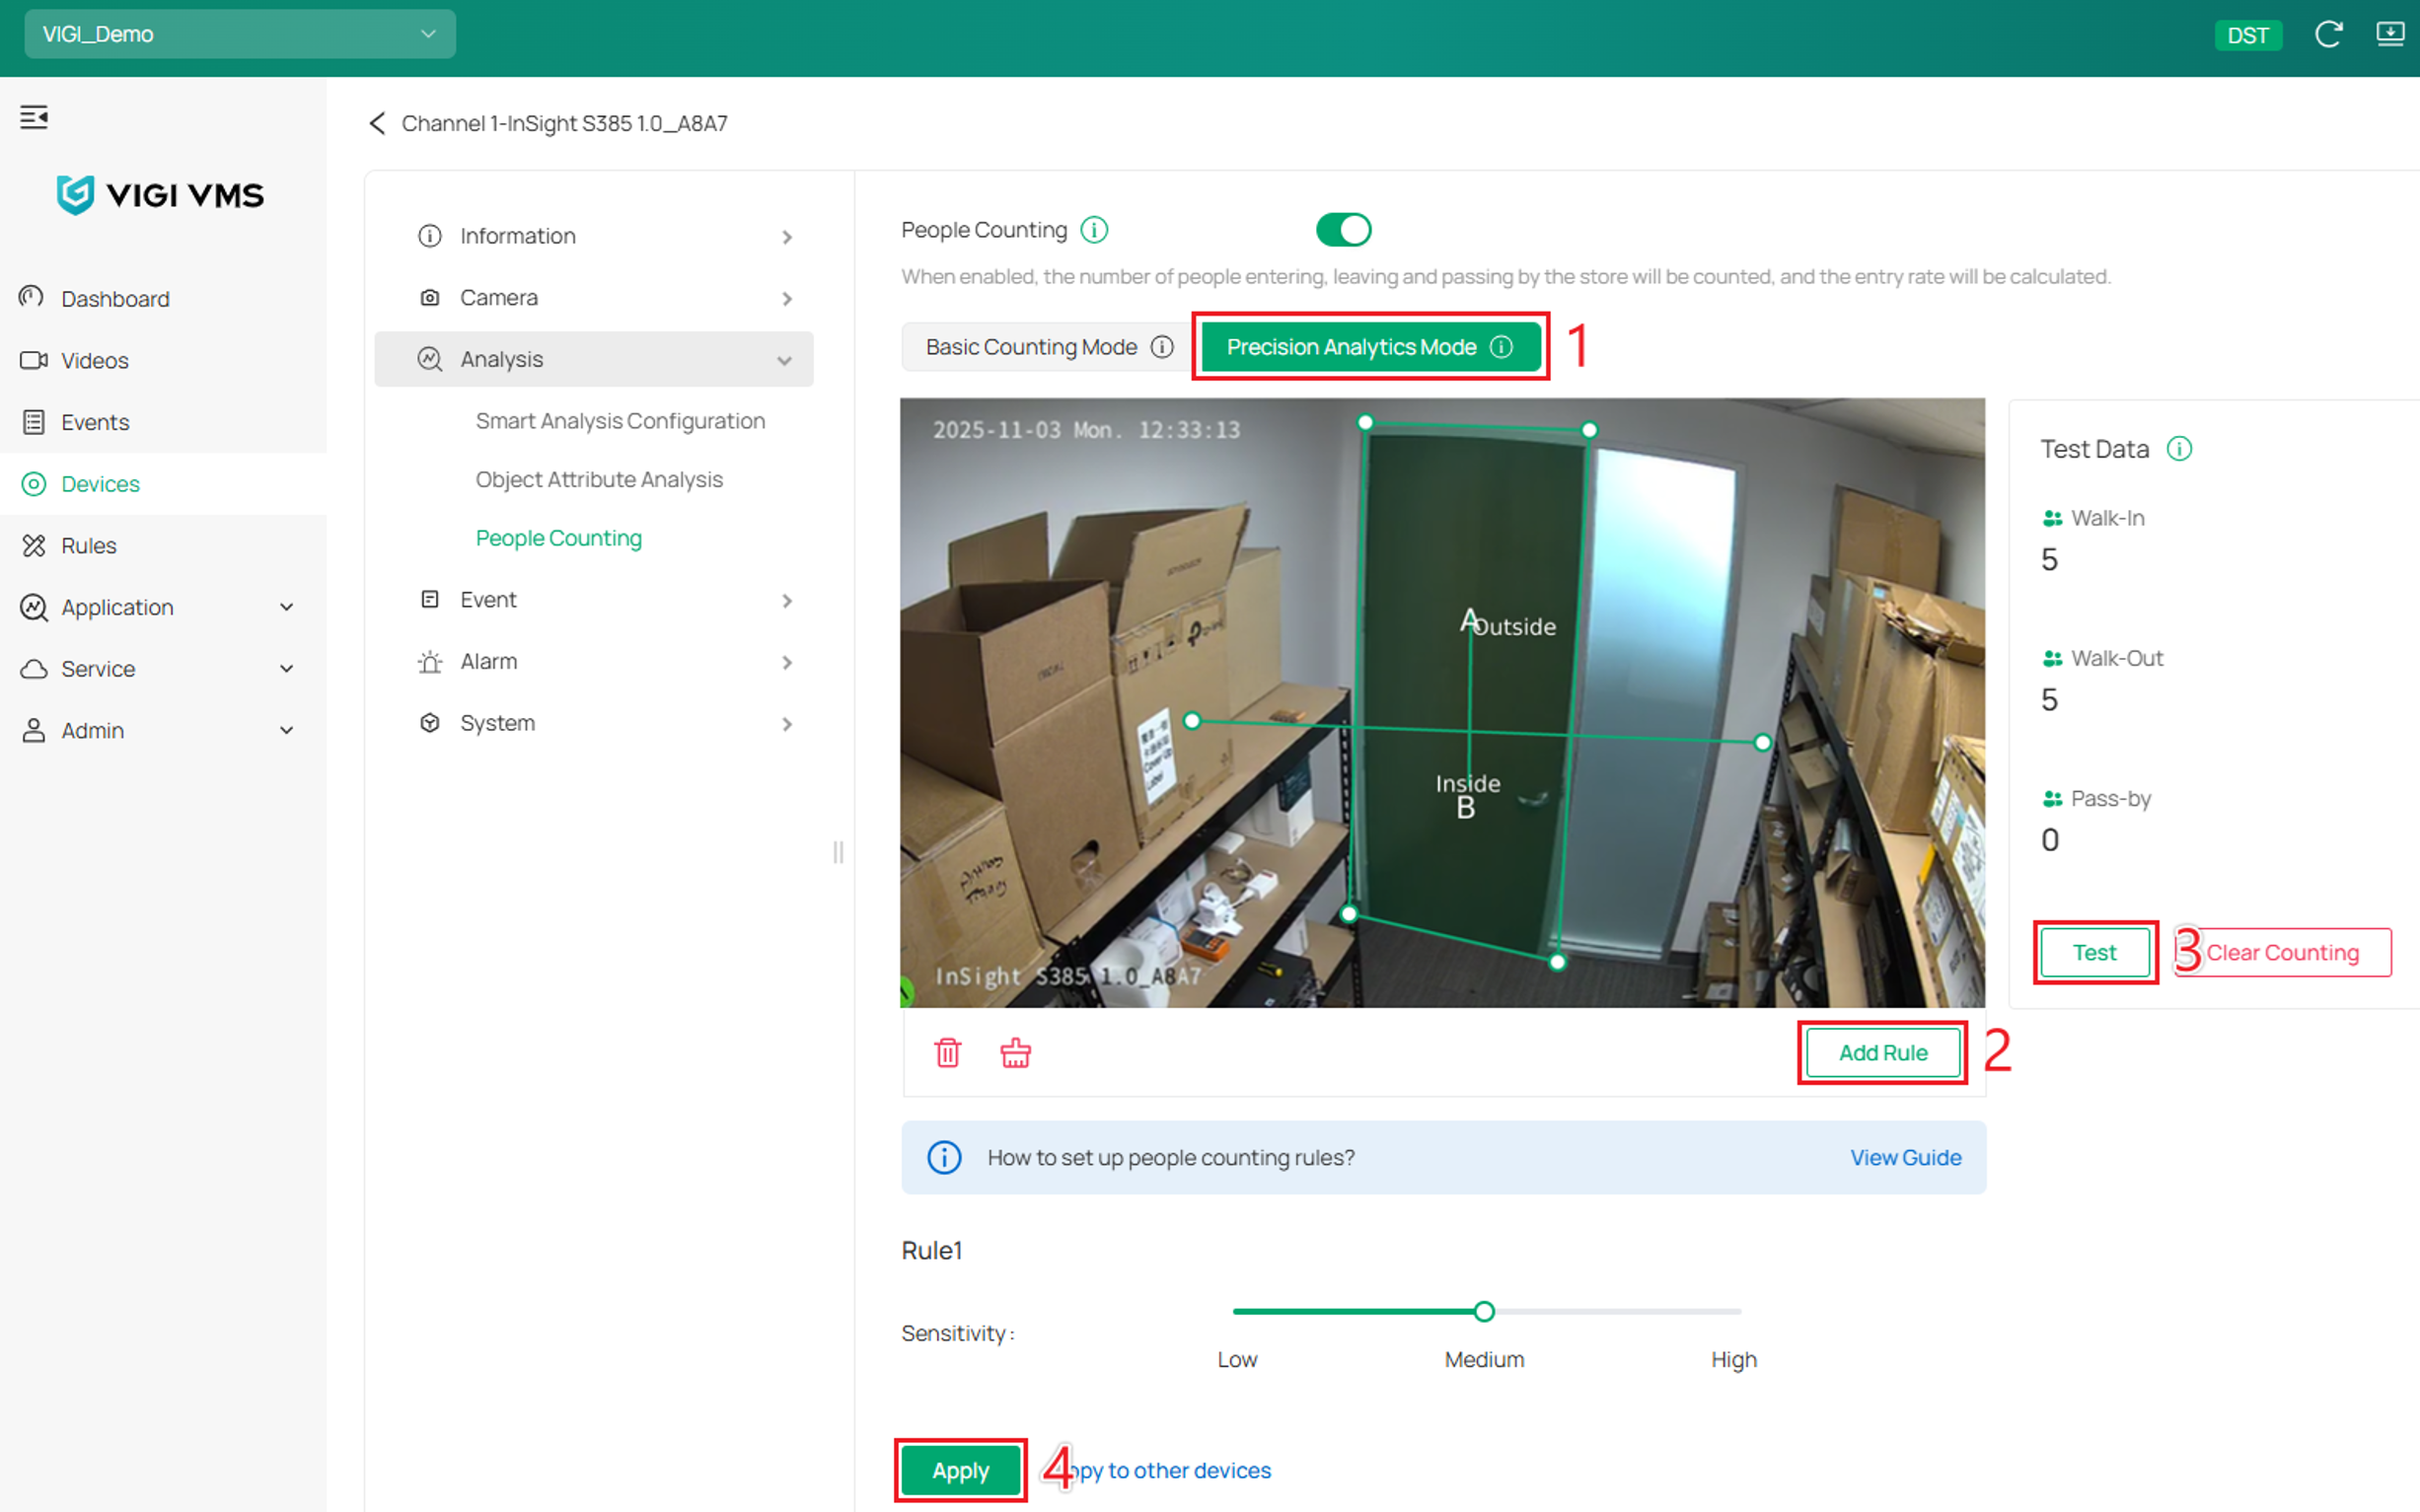This screenshot has height=1512, width=2420.
Task: Open Smart Analysis Configuration
Action: (620, 421)
